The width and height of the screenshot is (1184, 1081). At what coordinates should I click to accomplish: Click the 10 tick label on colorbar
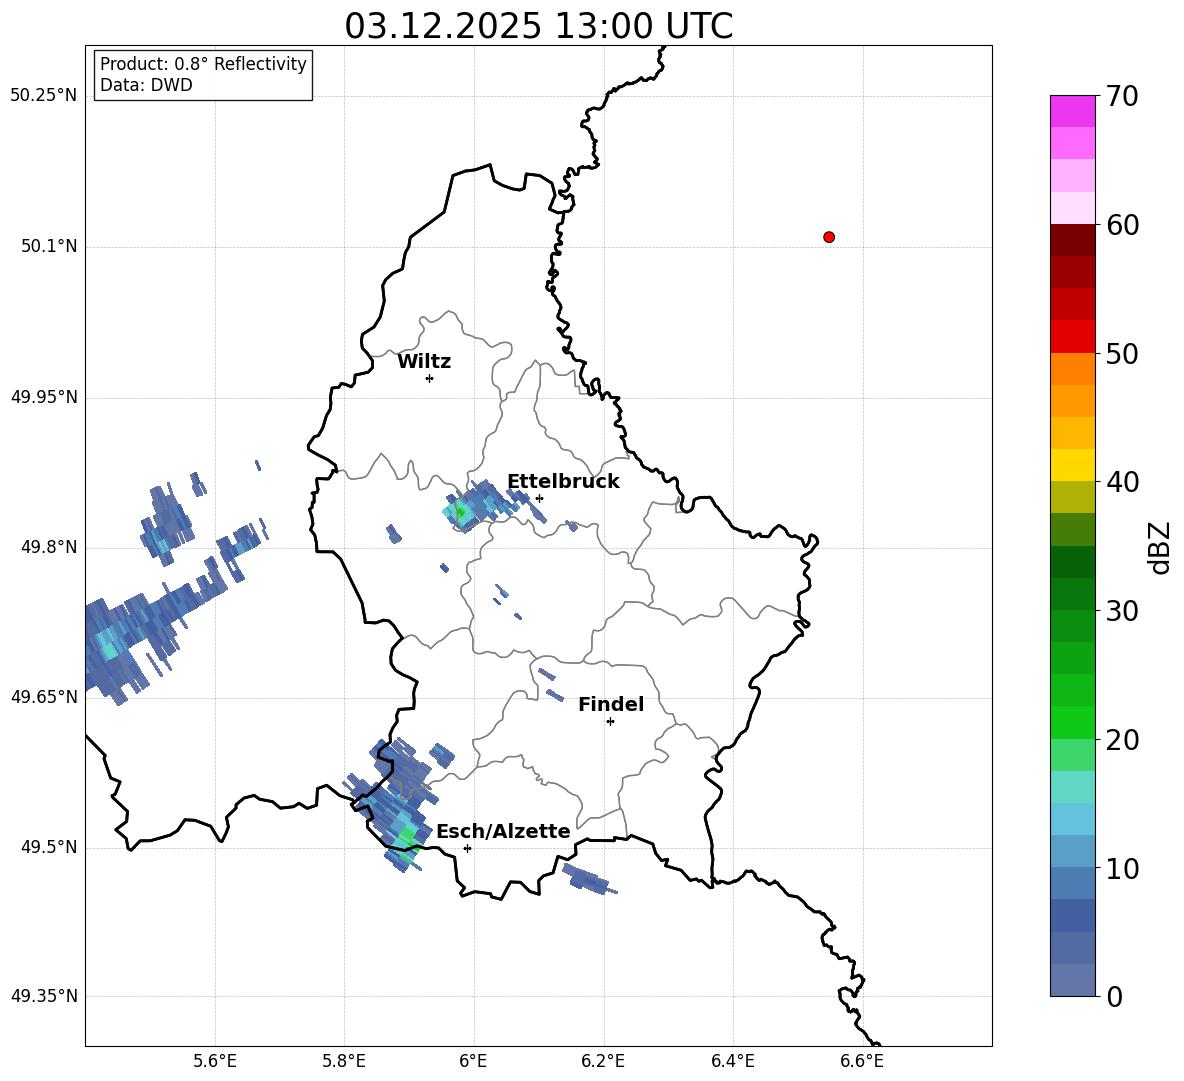(x=1122, y=869)
